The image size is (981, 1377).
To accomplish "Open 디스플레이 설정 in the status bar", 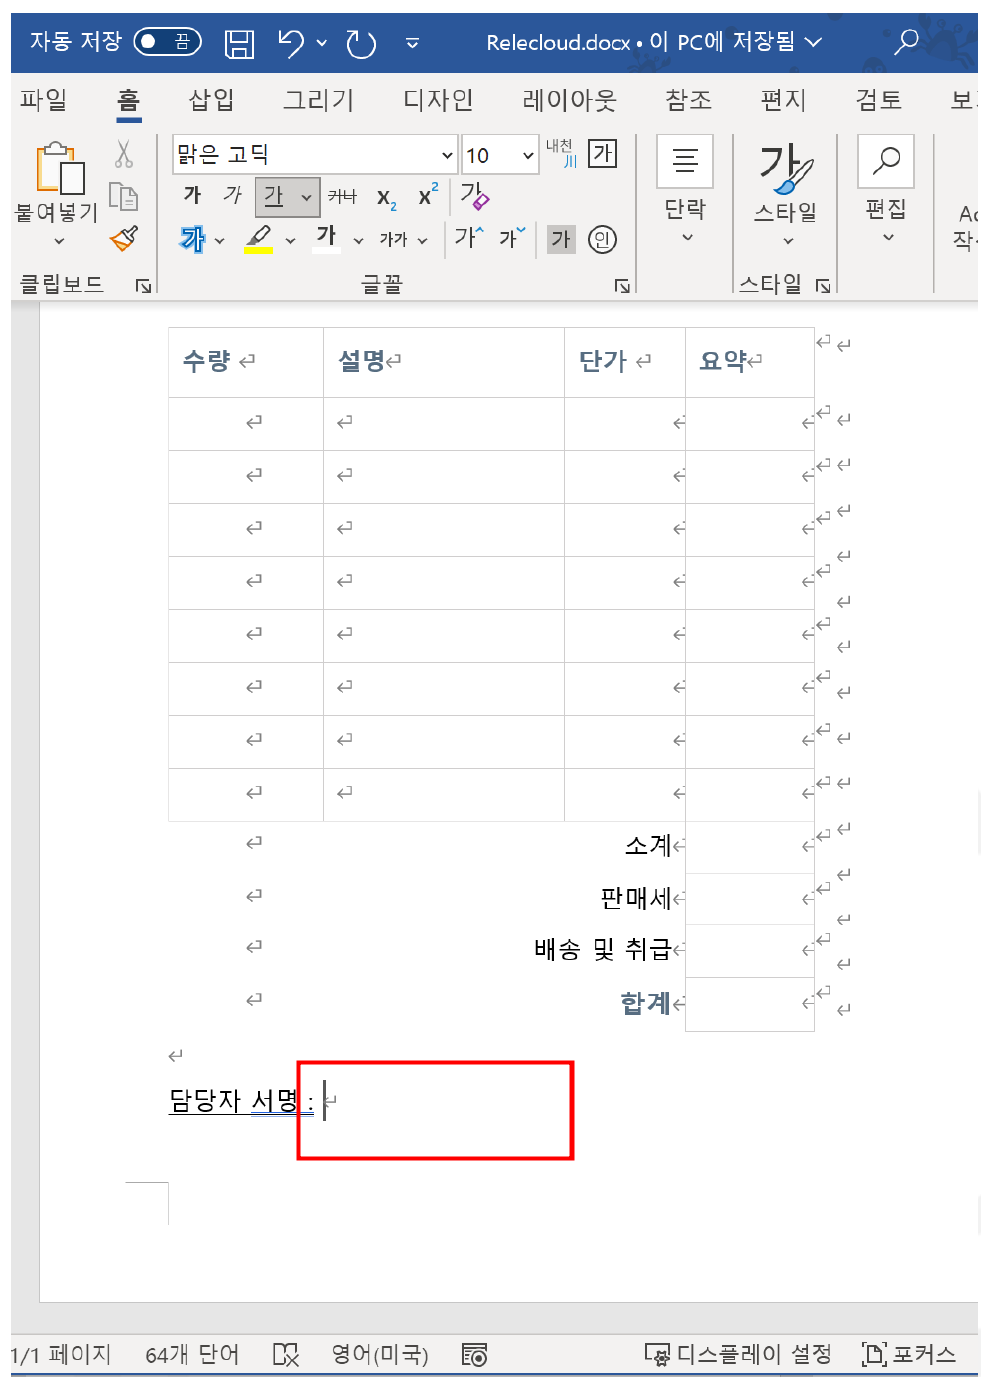I will pyautogui.click(x=741, y=1354).
